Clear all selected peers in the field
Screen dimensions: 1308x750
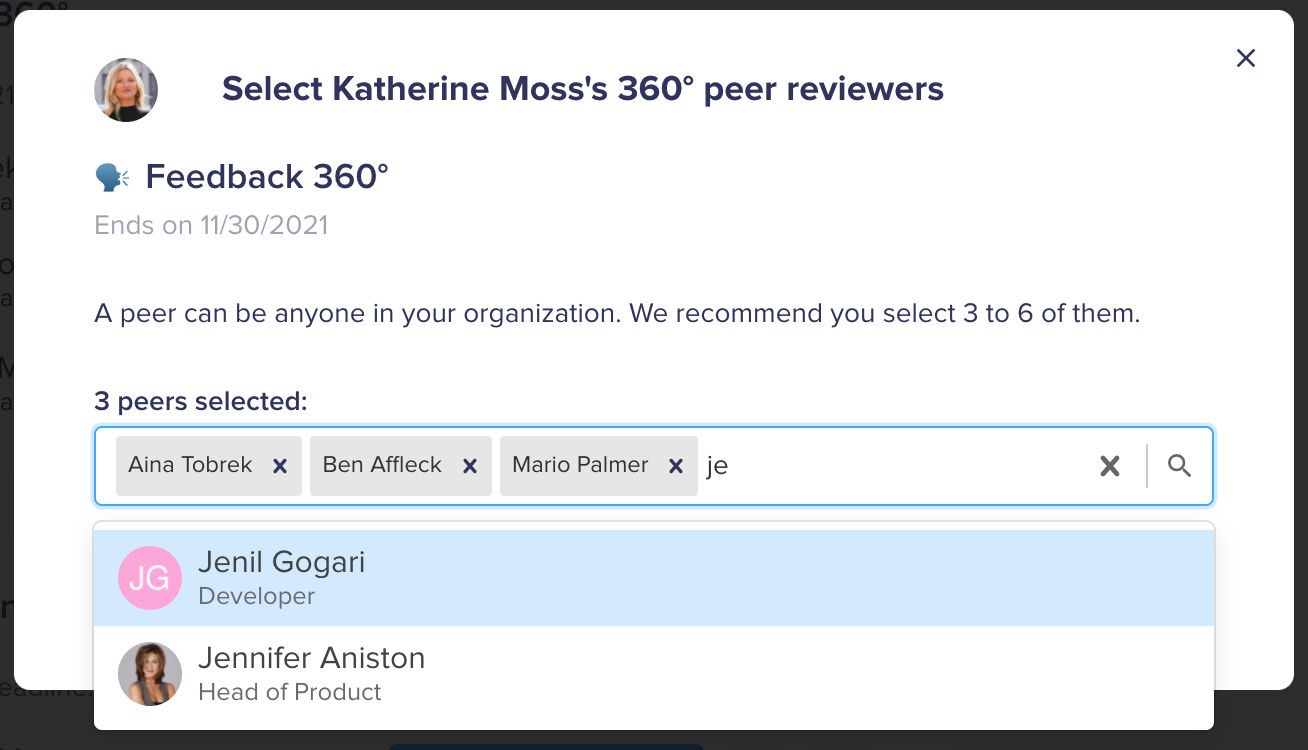coord(1110,466)
